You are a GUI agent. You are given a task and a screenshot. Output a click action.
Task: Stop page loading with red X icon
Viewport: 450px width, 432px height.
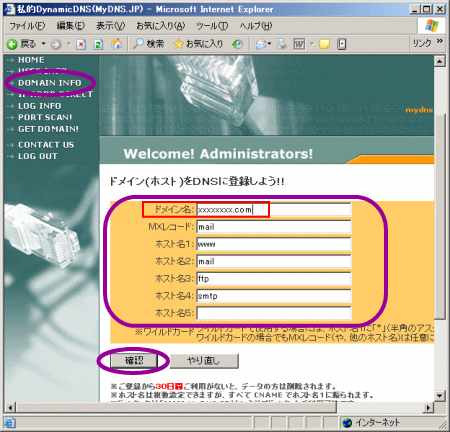tap(81, 44)
